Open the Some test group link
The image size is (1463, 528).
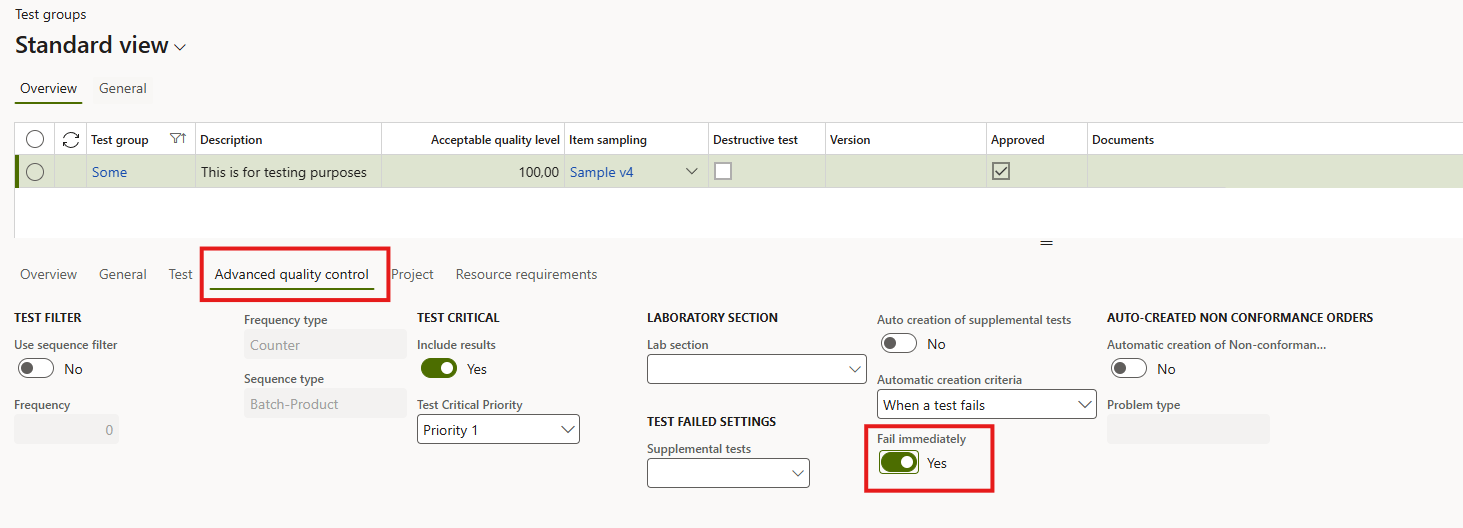(x=109, y=172)
